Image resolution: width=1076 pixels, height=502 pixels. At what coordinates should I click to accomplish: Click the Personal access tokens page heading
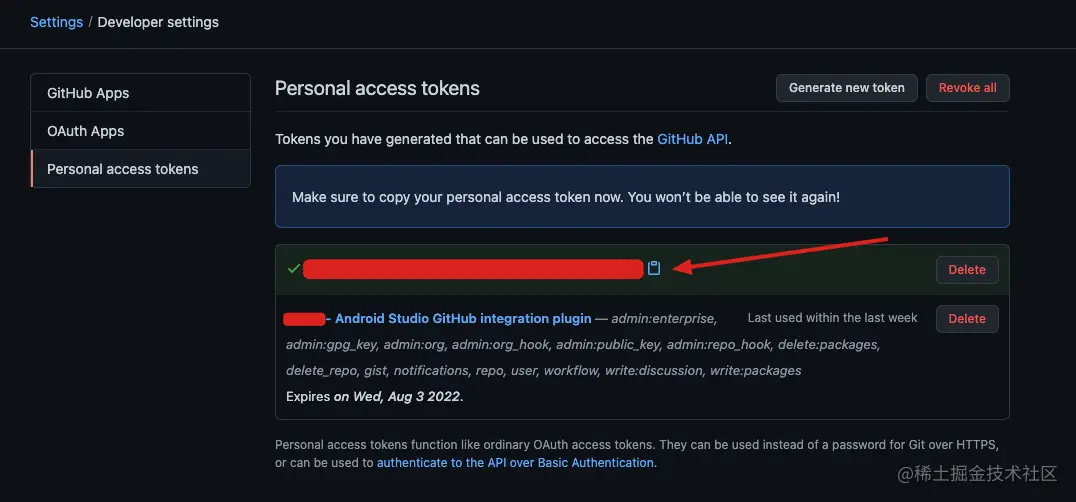377,88
